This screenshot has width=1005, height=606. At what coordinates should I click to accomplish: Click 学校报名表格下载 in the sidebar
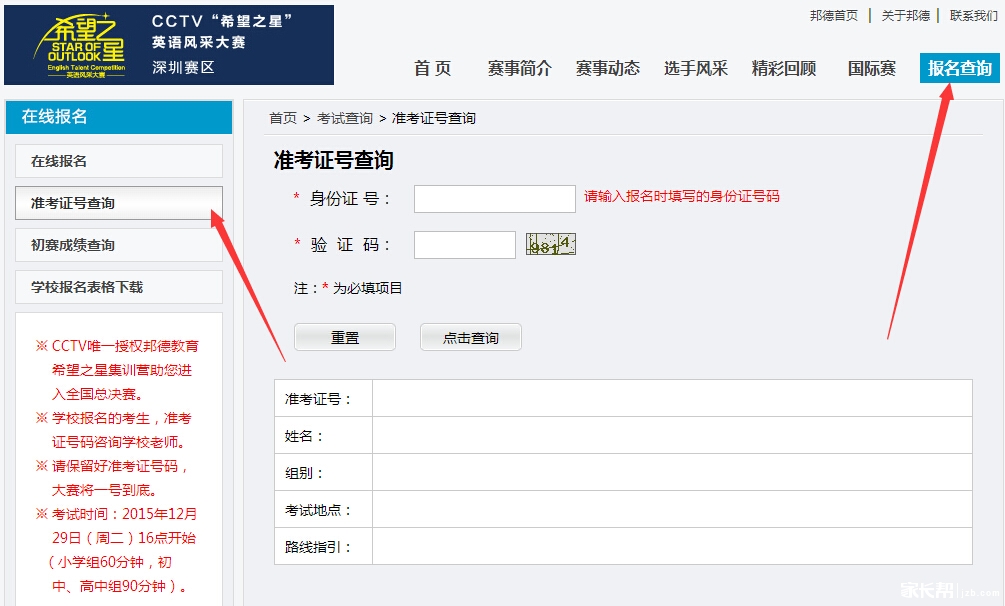119,287
